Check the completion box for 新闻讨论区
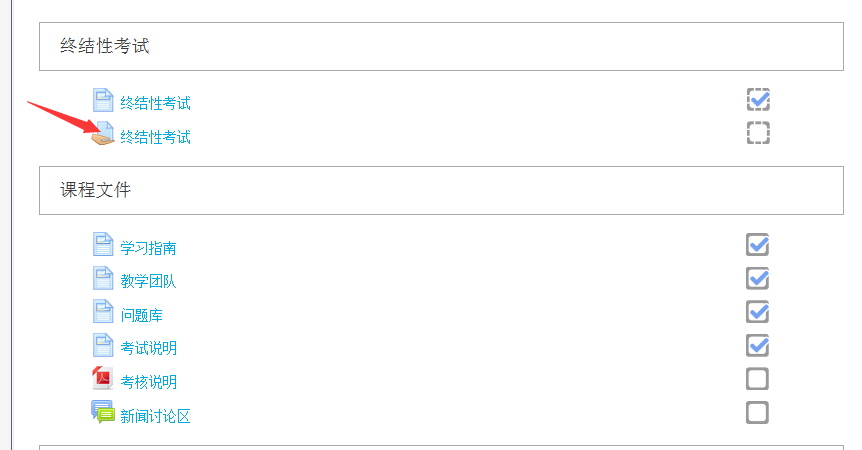862x450 pixels. [x=757, y=413]
